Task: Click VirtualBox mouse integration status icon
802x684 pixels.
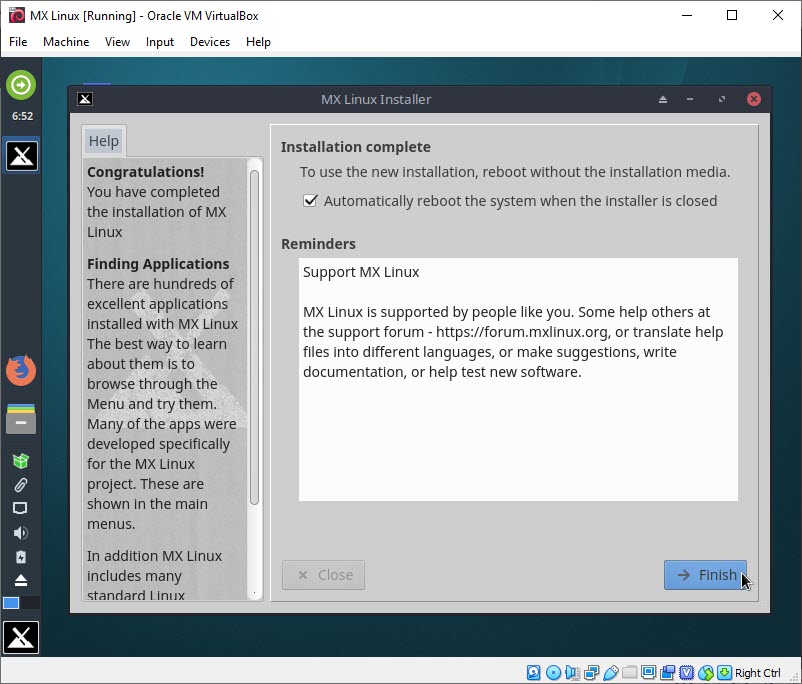Action: tap(706, 672)
